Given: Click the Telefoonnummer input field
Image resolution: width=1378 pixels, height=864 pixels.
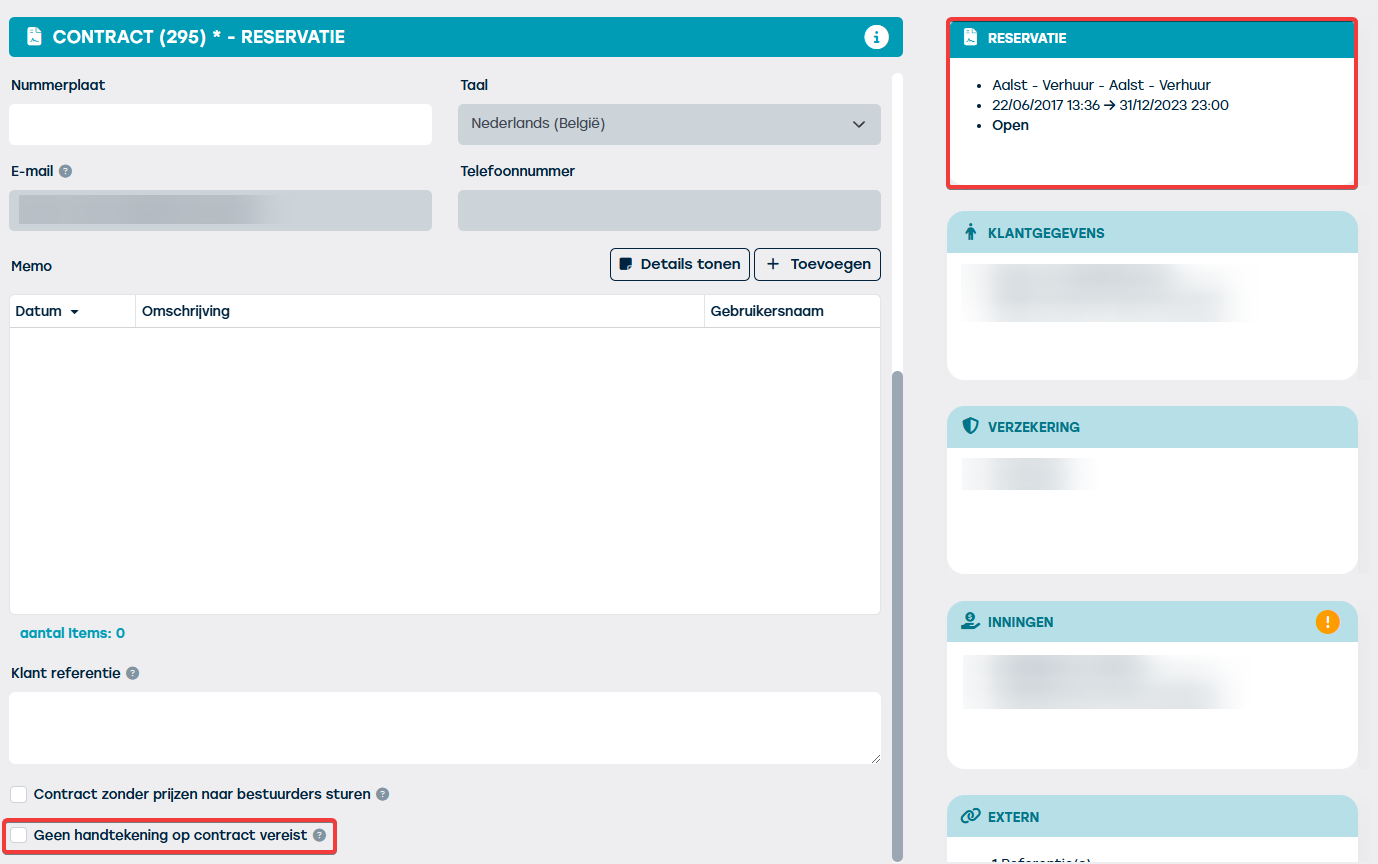Looking at the screenshot, I should (x=669, y=210).
